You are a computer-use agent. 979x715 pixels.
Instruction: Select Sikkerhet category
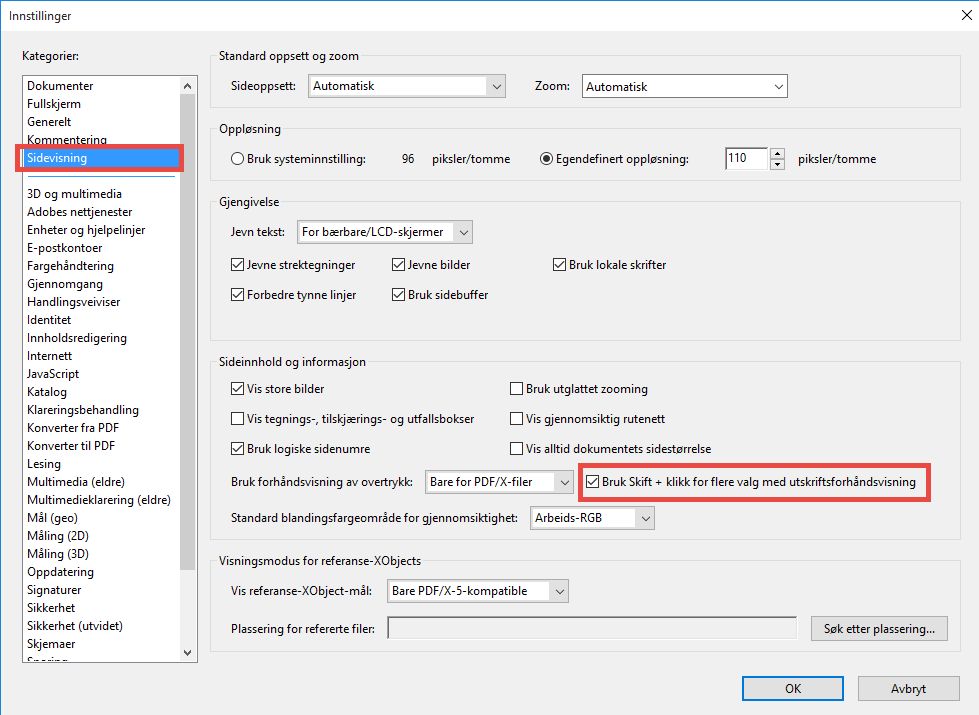pyautogui.click(x=51, y=608)
